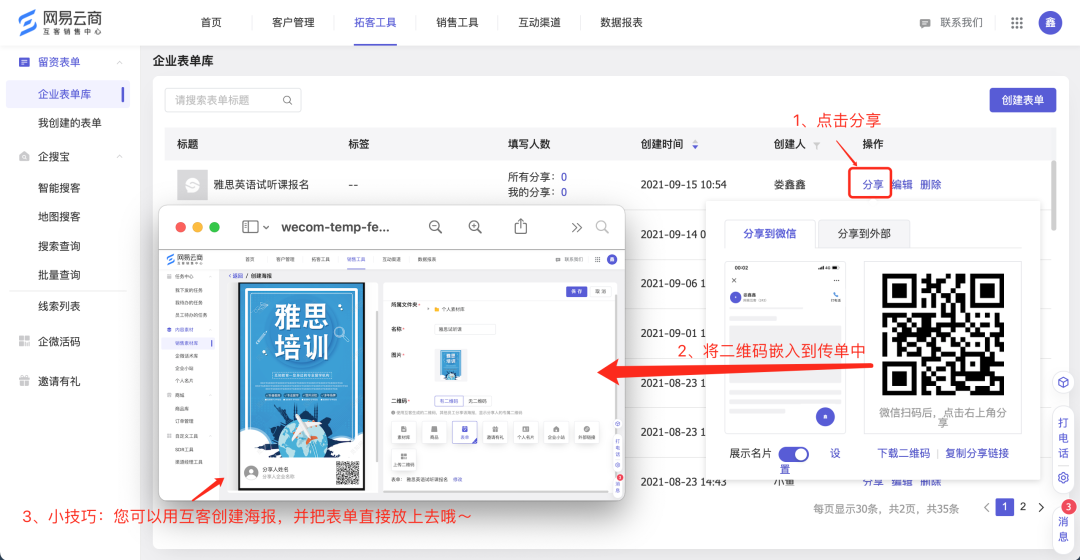Click 删除 for 雅思英语试听课报名

click(x=931, y=185)
